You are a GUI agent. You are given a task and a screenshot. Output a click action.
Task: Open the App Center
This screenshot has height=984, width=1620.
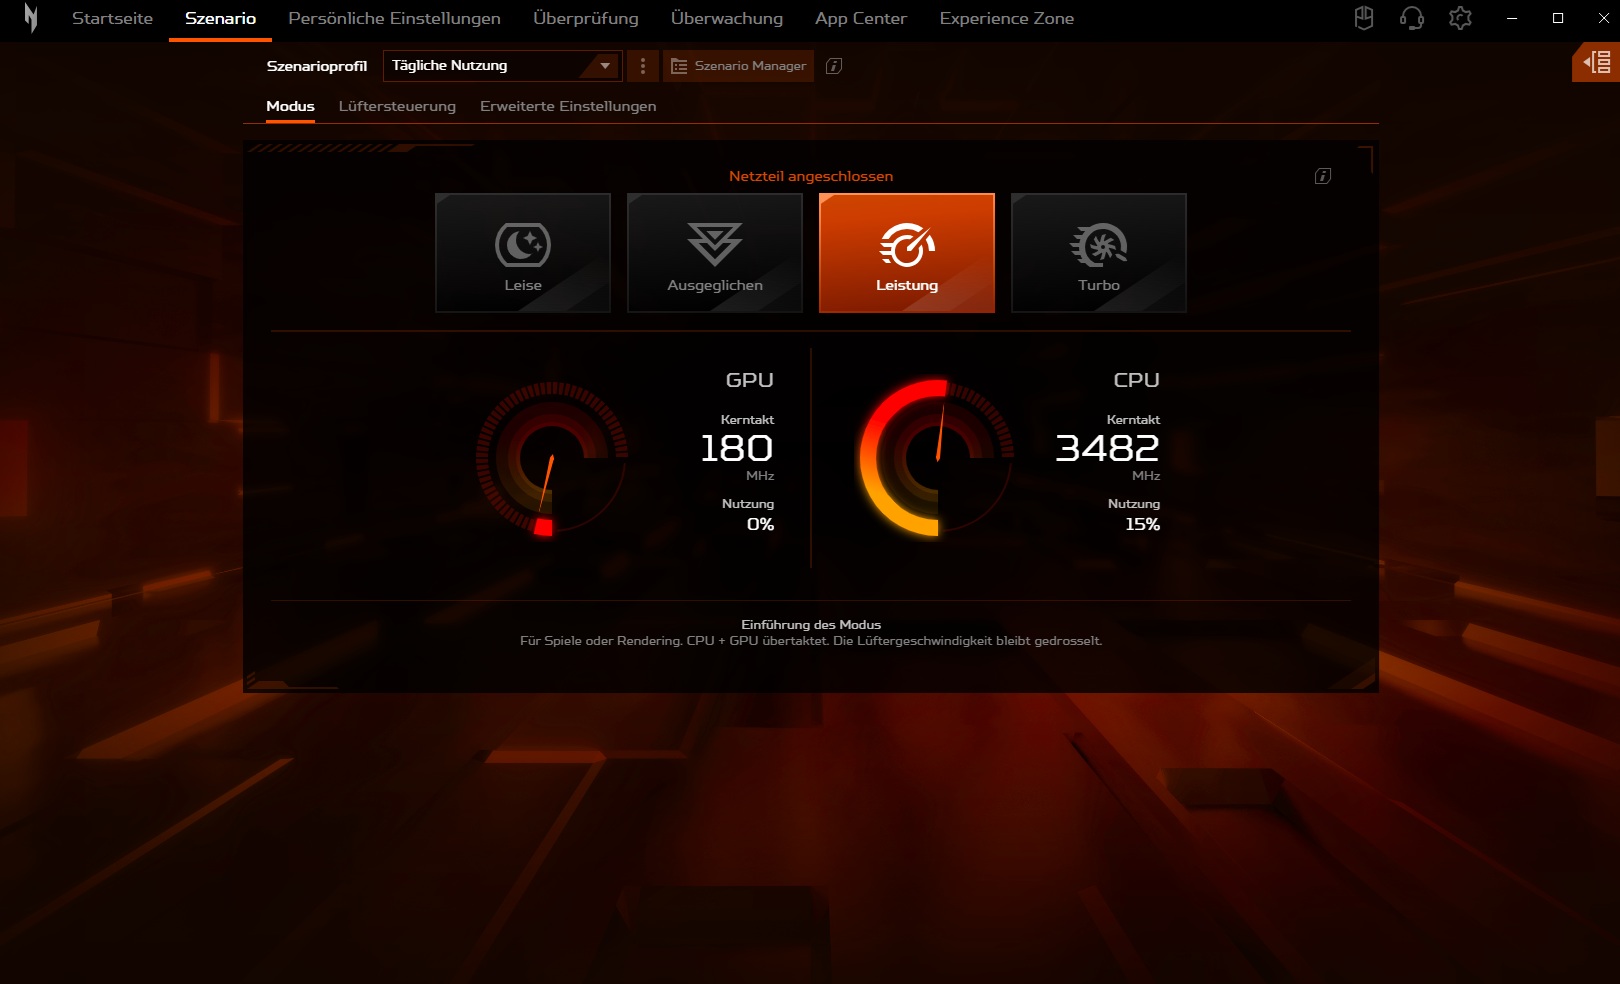(x=861, y=18)
